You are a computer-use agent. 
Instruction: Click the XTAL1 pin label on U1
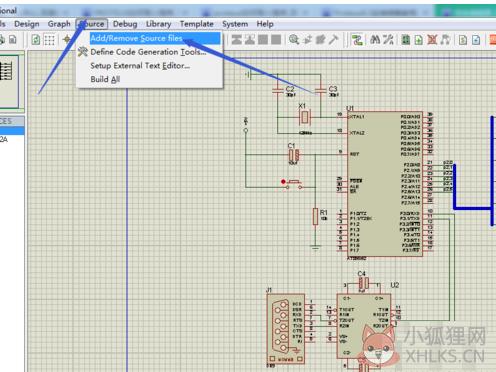[x=357, y=117]
